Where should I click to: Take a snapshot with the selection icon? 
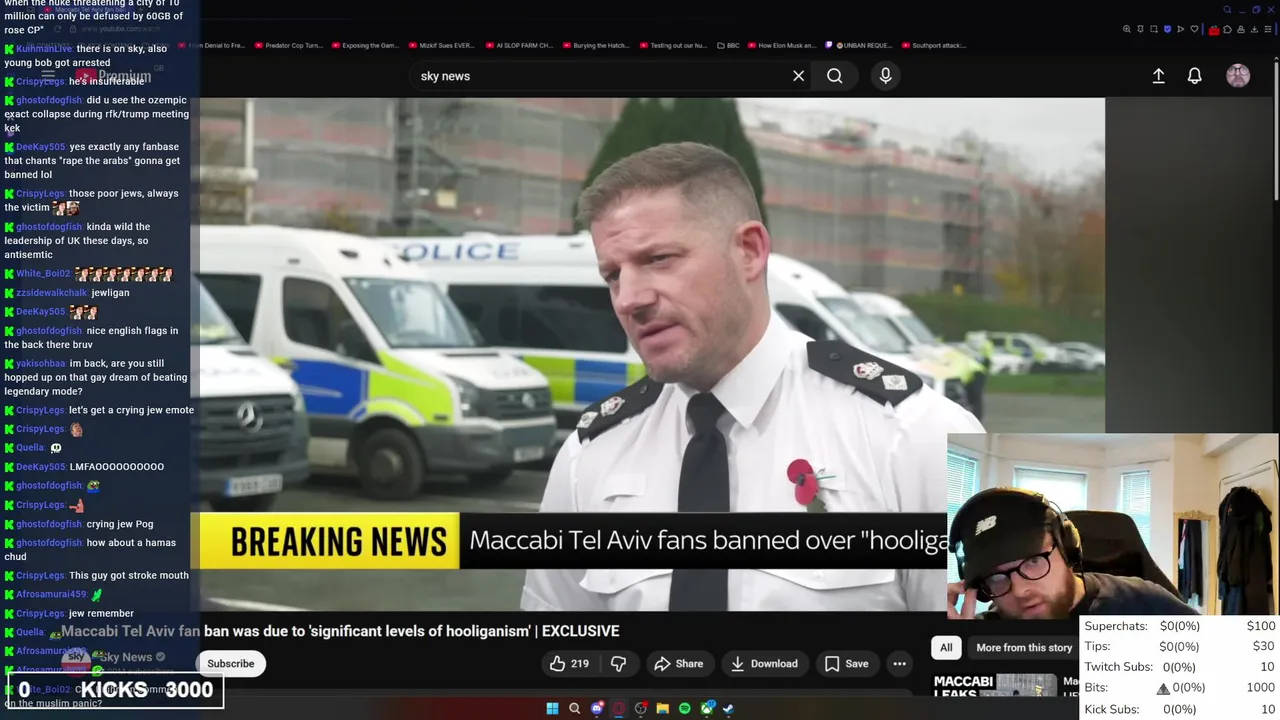[1154, 29]
